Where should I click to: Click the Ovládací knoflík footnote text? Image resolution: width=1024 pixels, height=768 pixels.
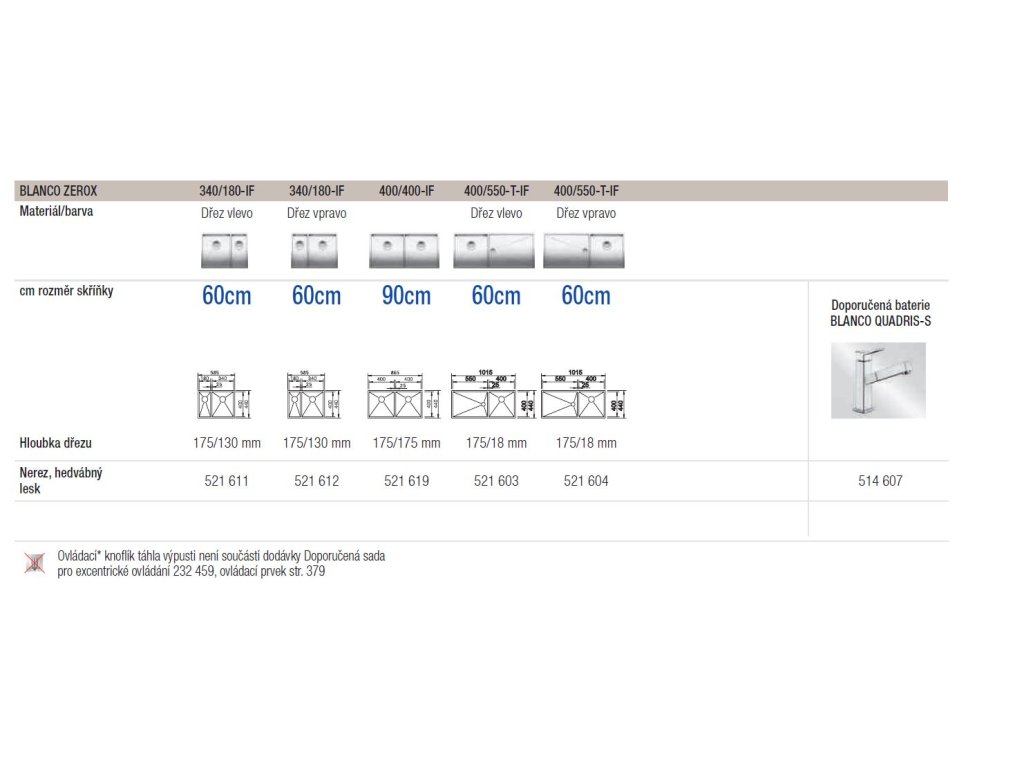point(221,563)
